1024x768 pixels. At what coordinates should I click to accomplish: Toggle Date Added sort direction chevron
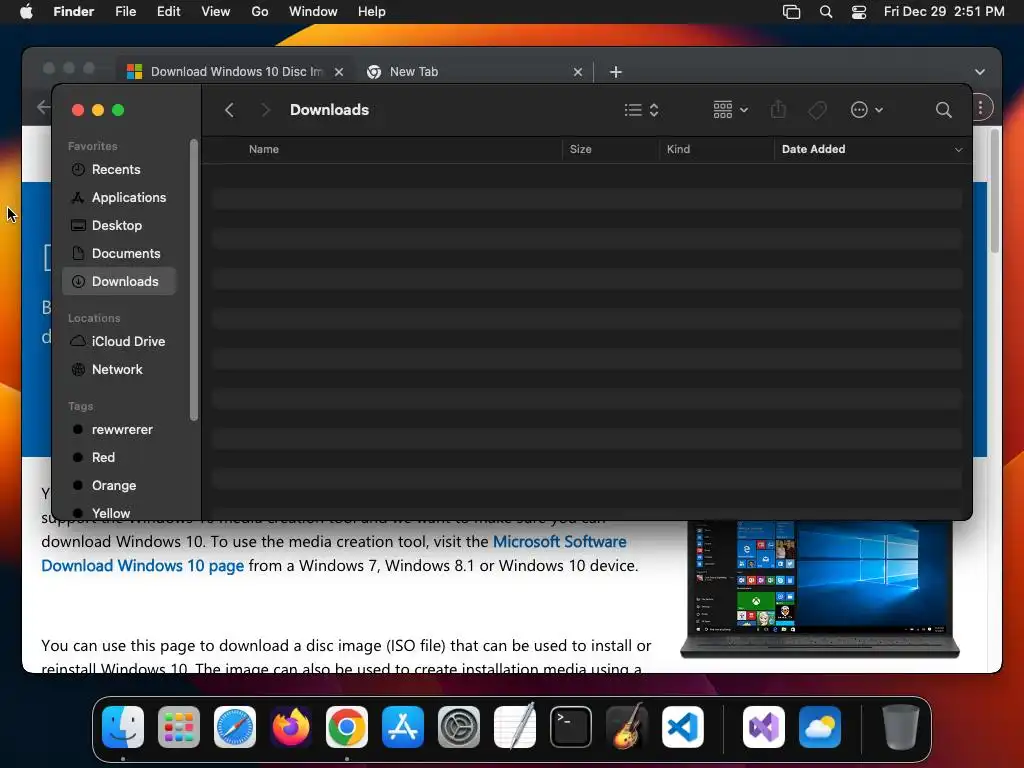(958, 150)
